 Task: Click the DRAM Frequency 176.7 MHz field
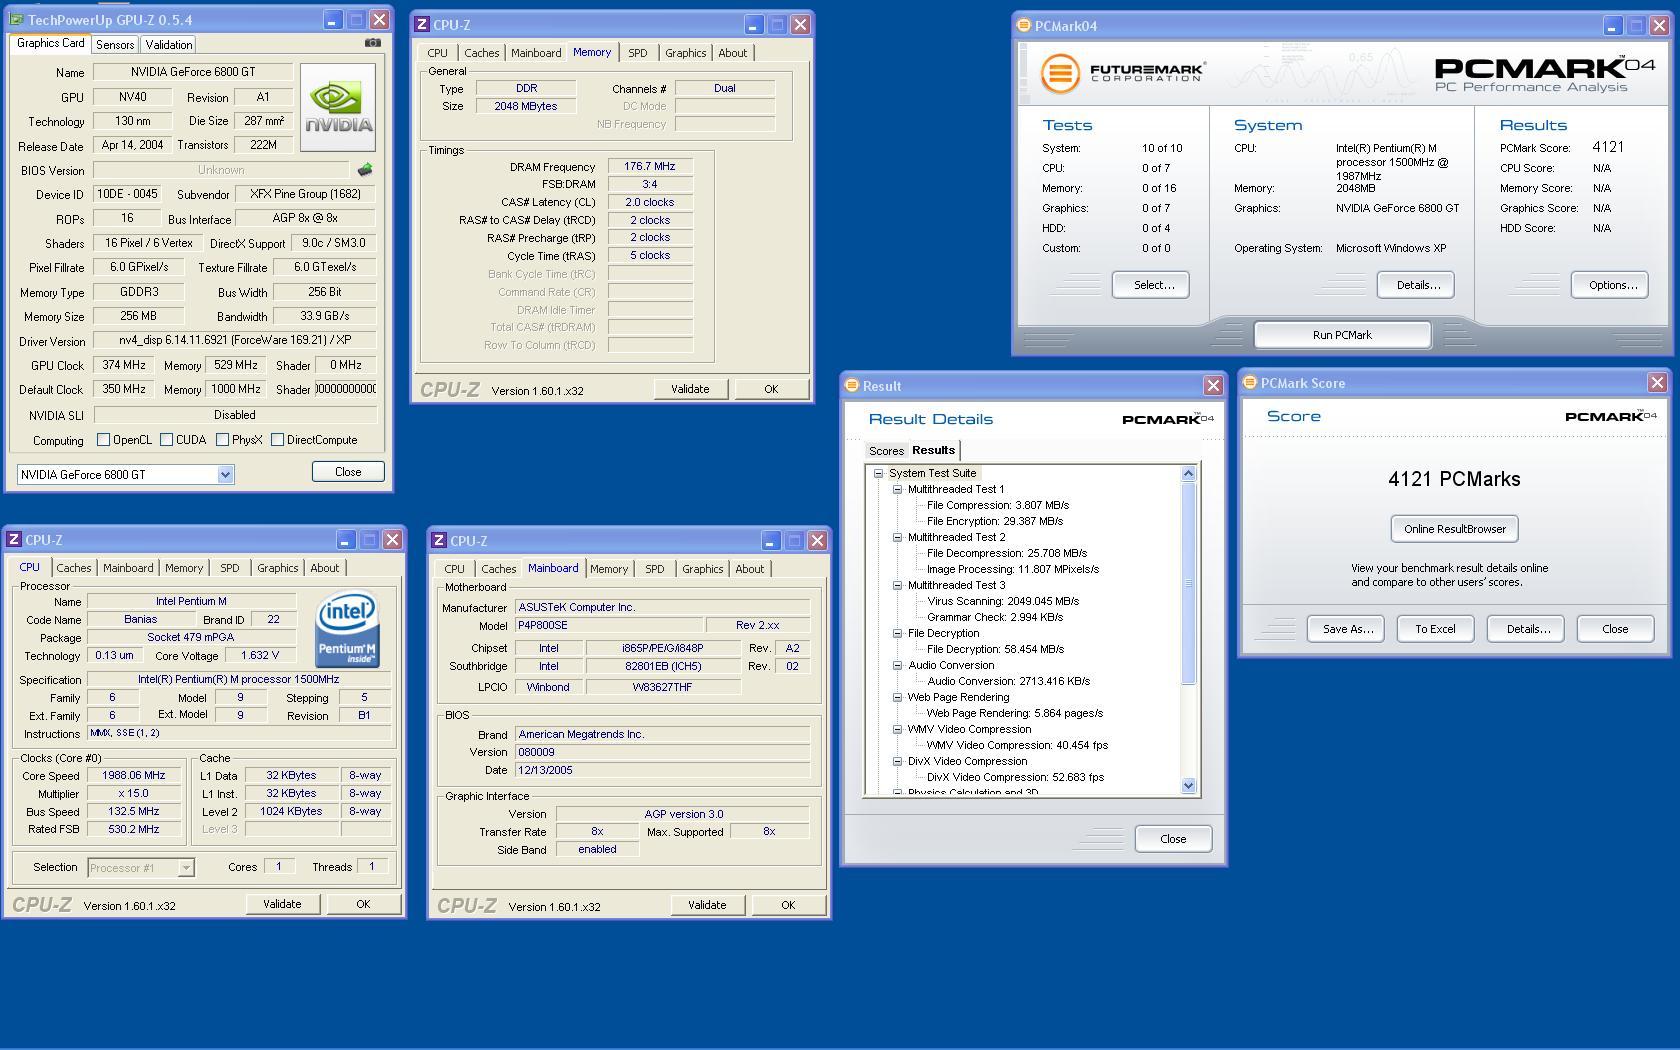pos(650,167)
